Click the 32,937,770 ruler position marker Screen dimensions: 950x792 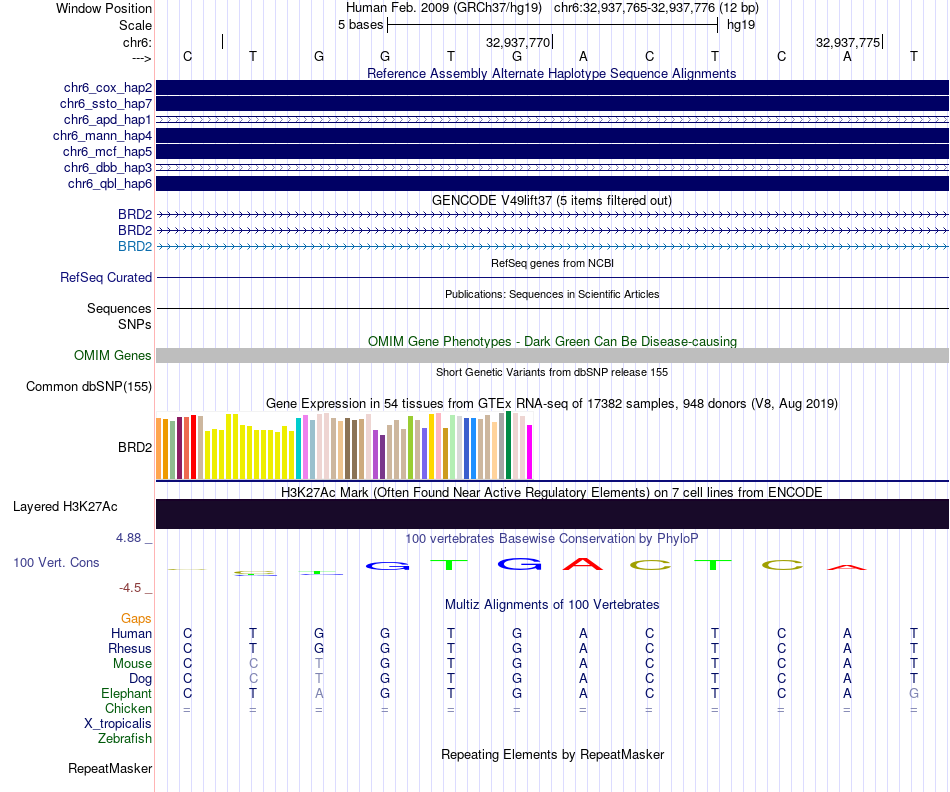tap(518, 43)
